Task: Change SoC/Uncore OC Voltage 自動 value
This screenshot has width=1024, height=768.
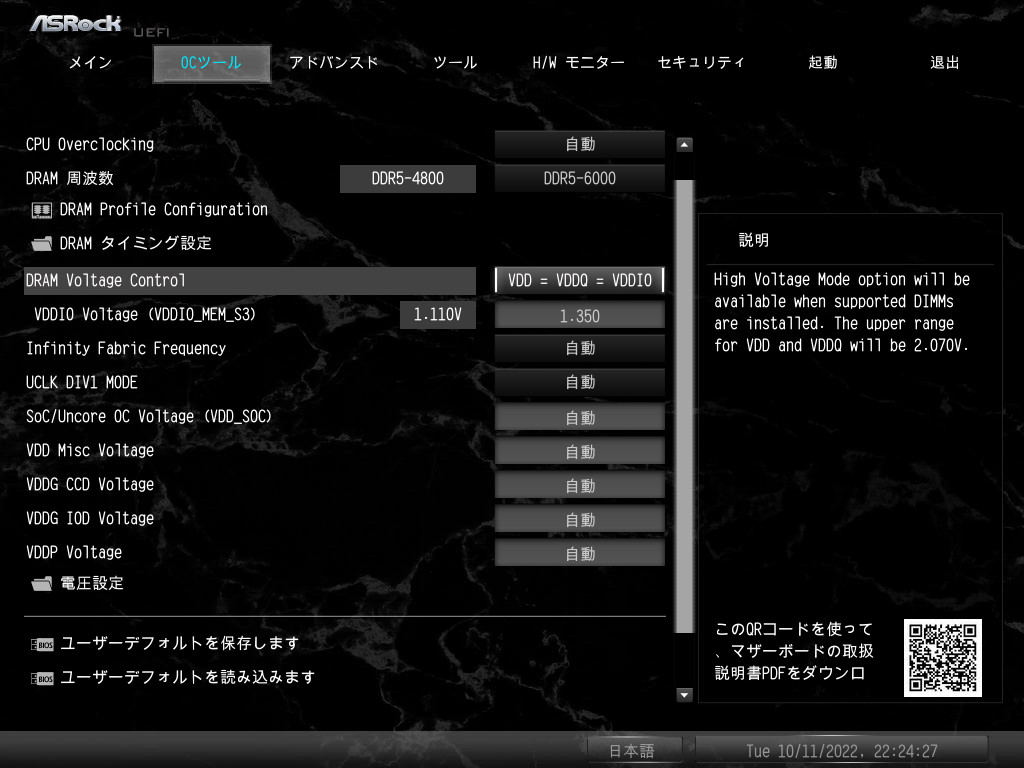Action: [x=580, y=417]
